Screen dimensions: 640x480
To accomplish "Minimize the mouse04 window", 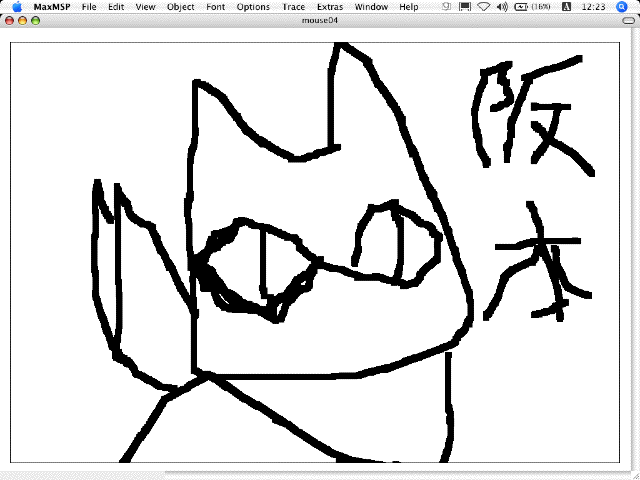I will pos(22,21).
